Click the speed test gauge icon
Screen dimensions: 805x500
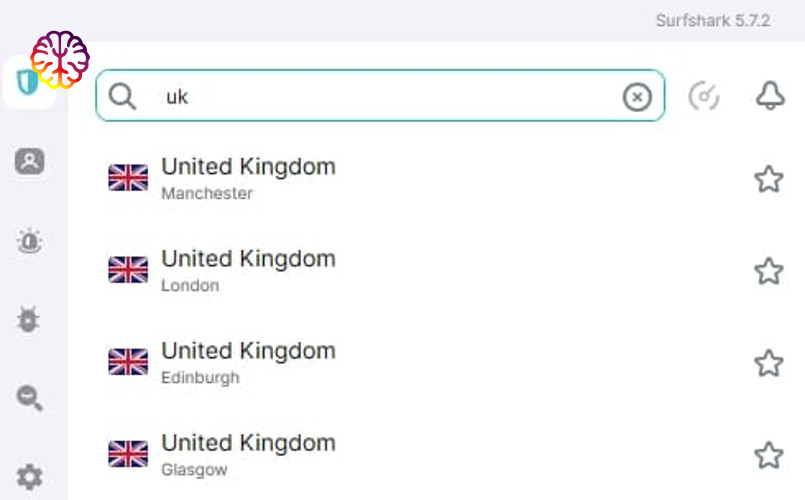pos(704,96)
